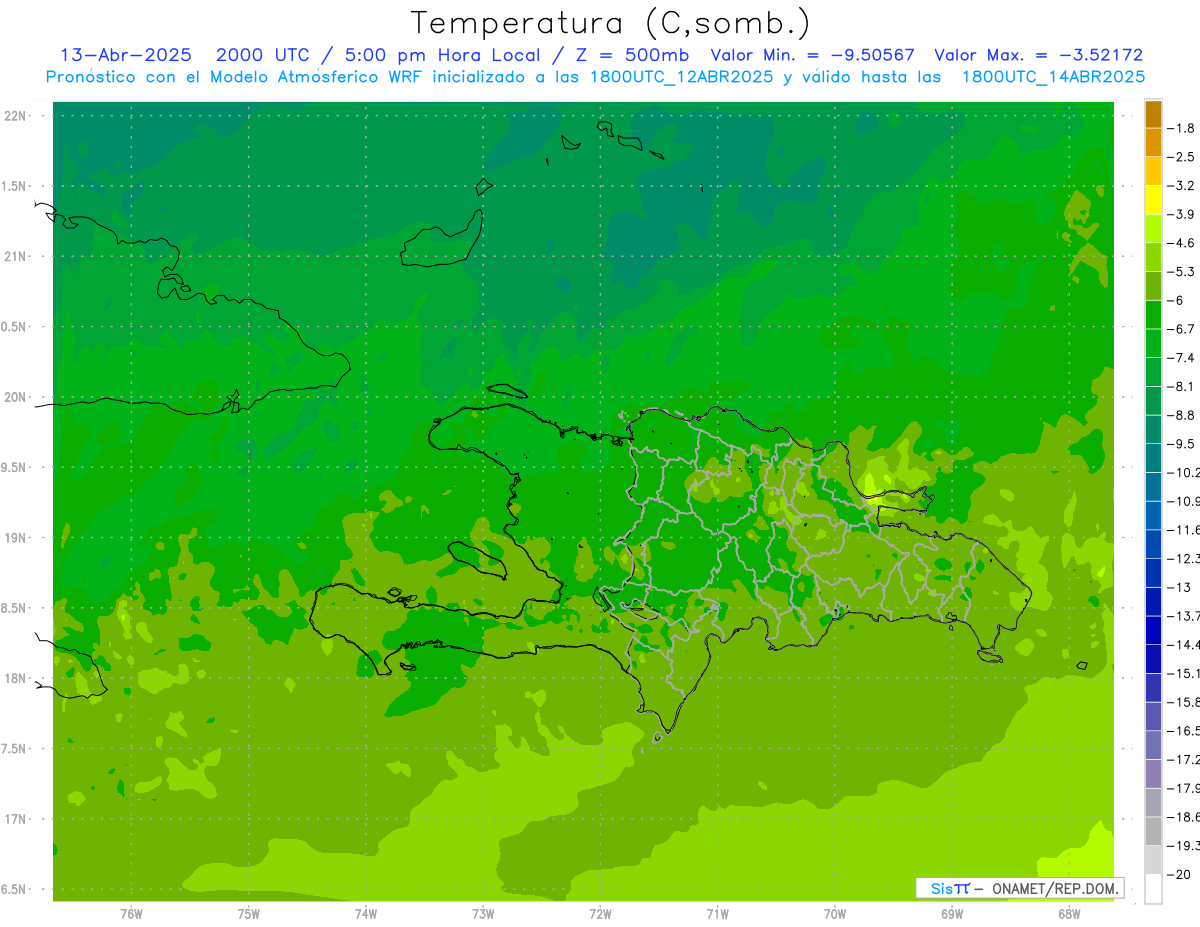This screenshot has height=927, width=1200.
Task: Click the title 'Temperatura (C,somb.)'
Action: [610, 23]
